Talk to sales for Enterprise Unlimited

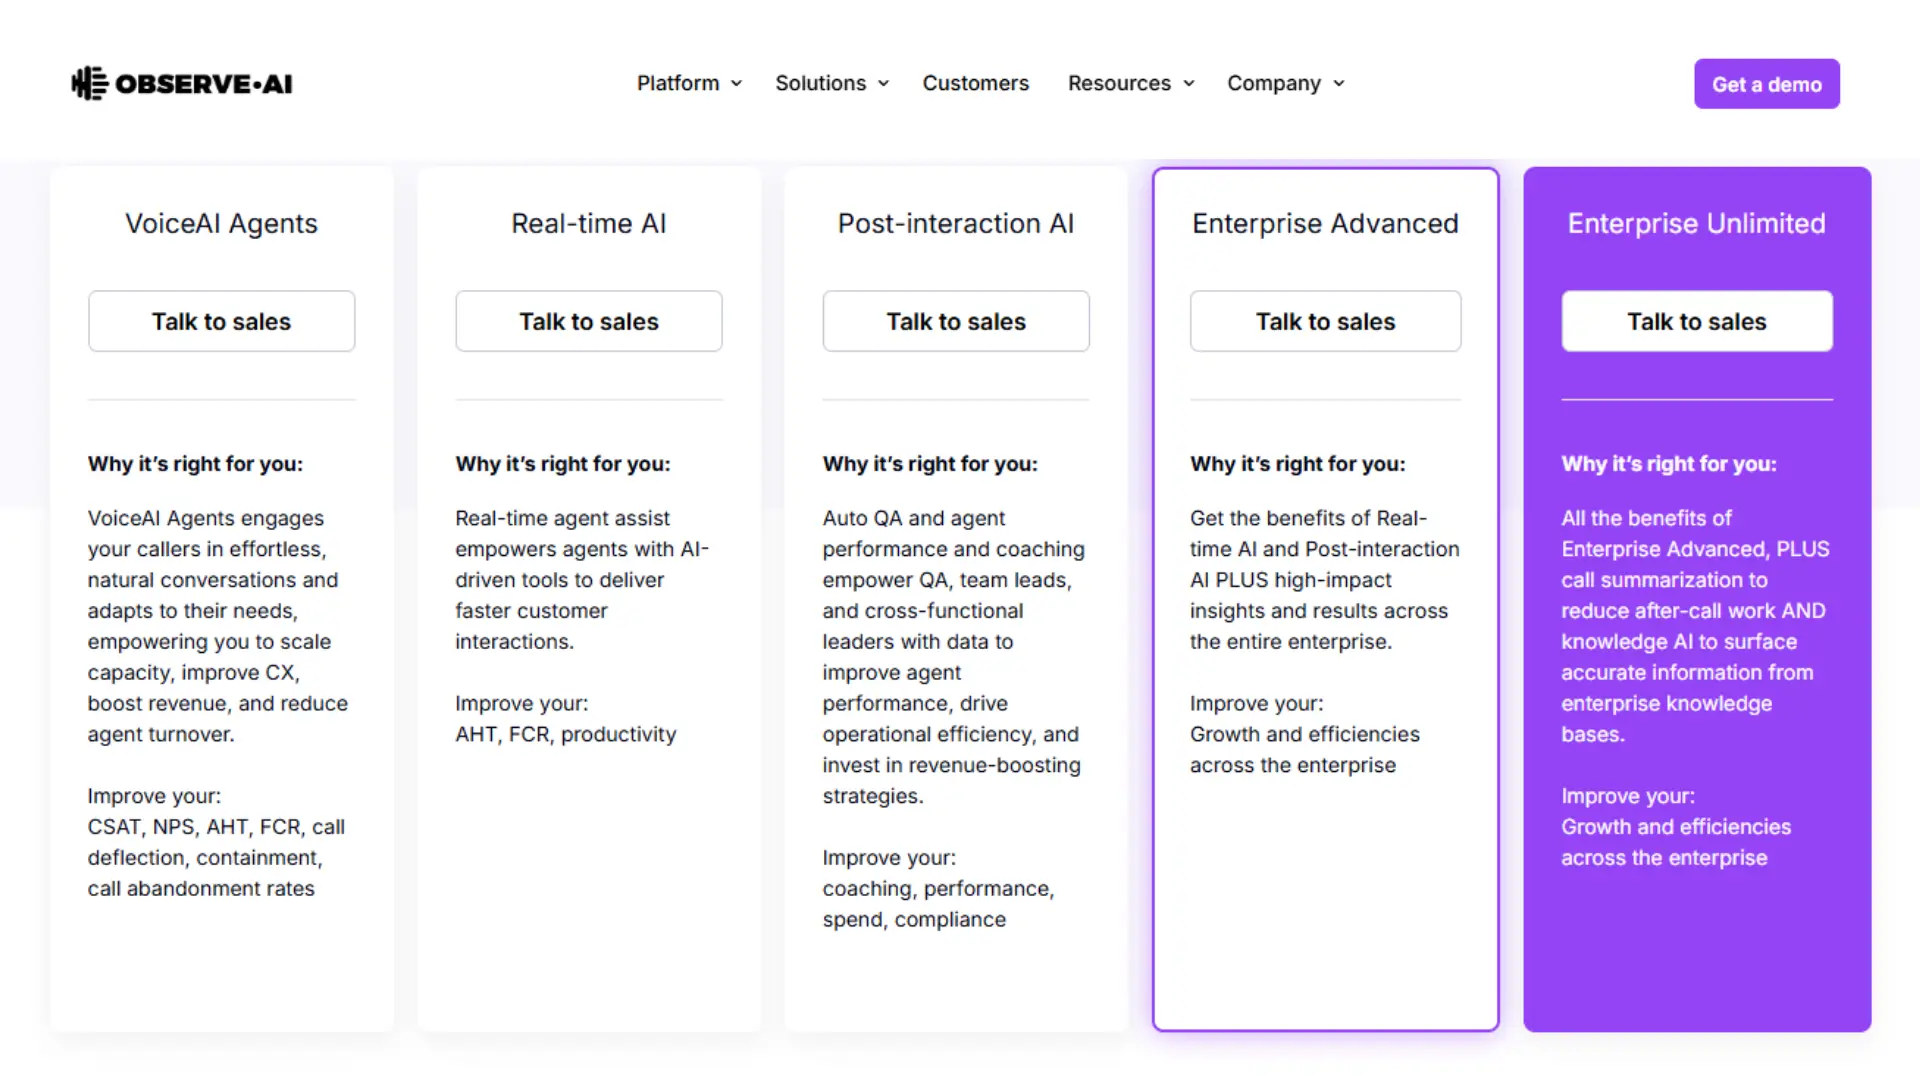tap(1697, 321)
